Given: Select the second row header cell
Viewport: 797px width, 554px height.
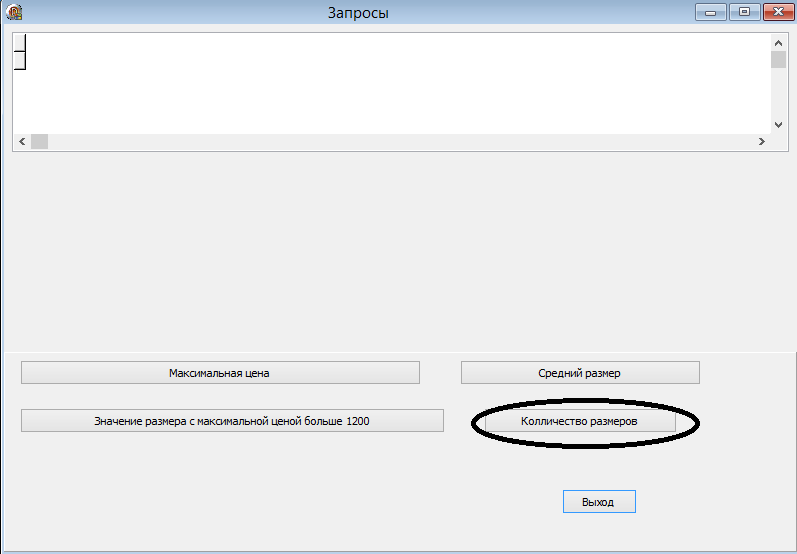Looking at the screenshot, I should point(19,60).
